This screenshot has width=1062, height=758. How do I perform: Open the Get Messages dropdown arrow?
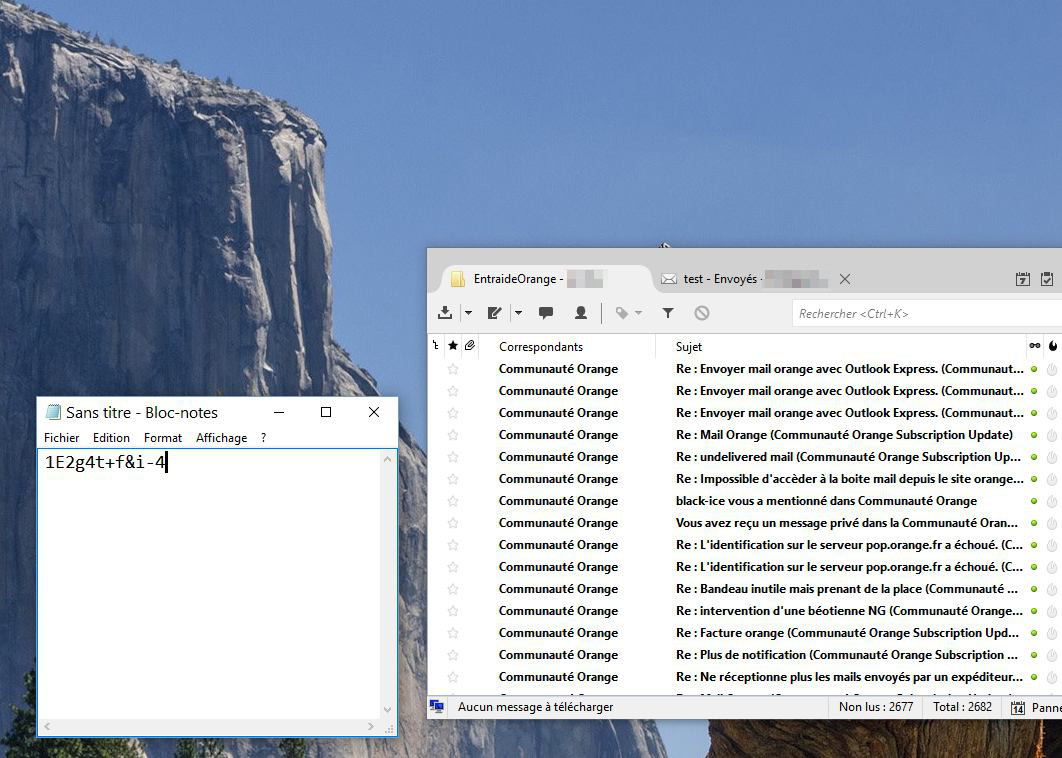click(468, 313)
